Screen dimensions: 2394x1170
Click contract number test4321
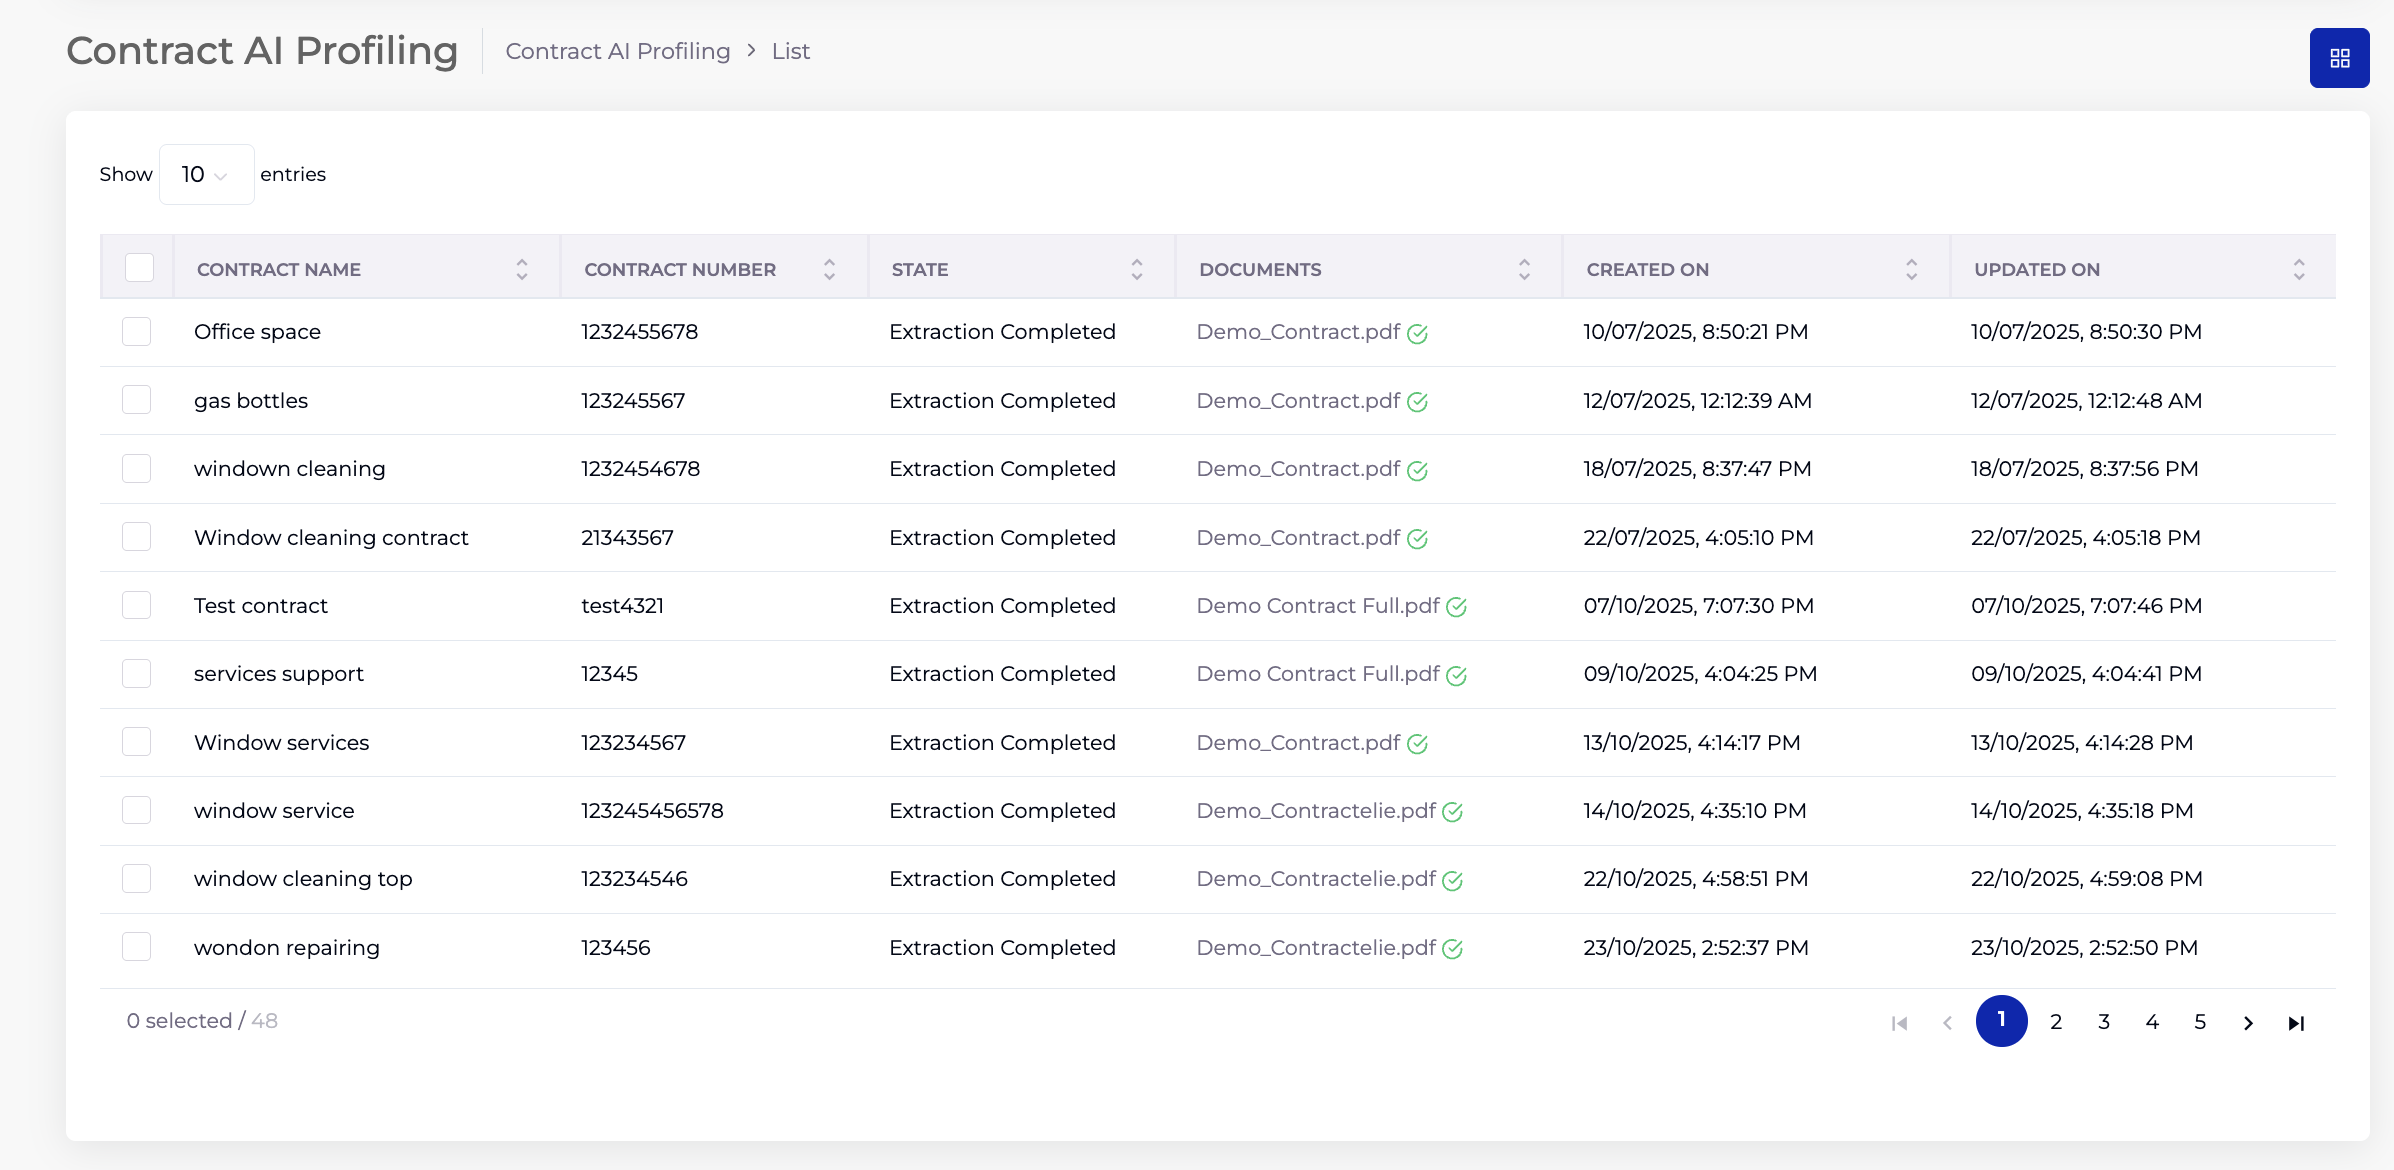[x=623, y=605]
